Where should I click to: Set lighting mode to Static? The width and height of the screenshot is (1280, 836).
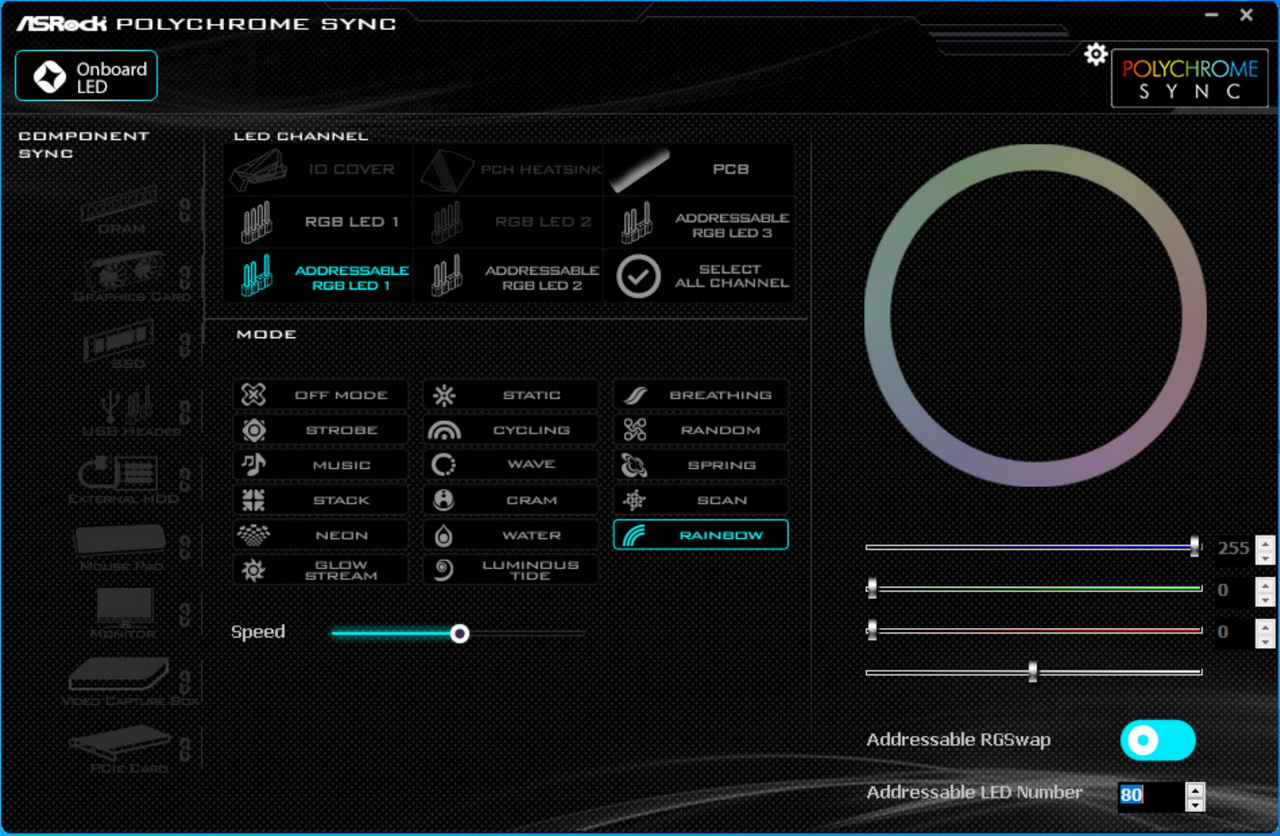pyautogui.click(x=510, y=395)
